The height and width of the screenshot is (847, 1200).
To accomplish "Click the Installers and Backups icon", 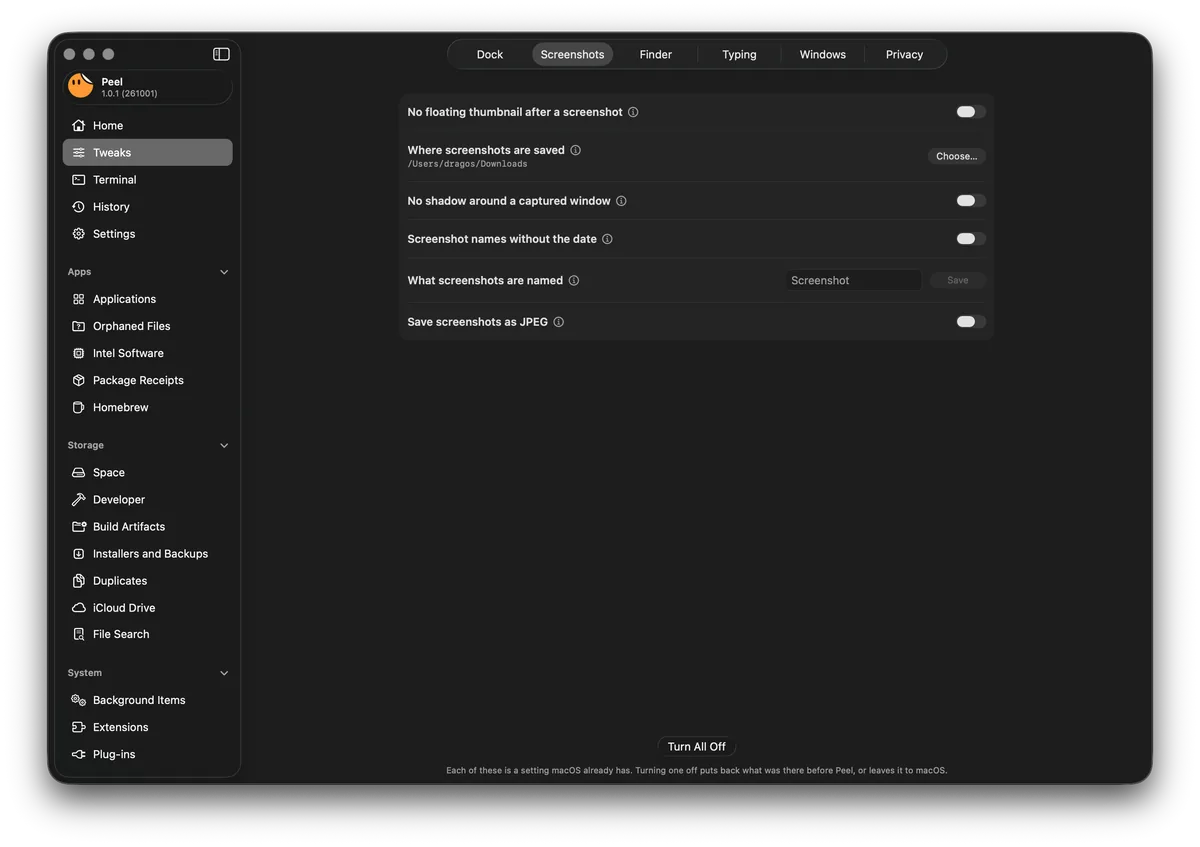I will pyautogui.click(x=79, y=553).
